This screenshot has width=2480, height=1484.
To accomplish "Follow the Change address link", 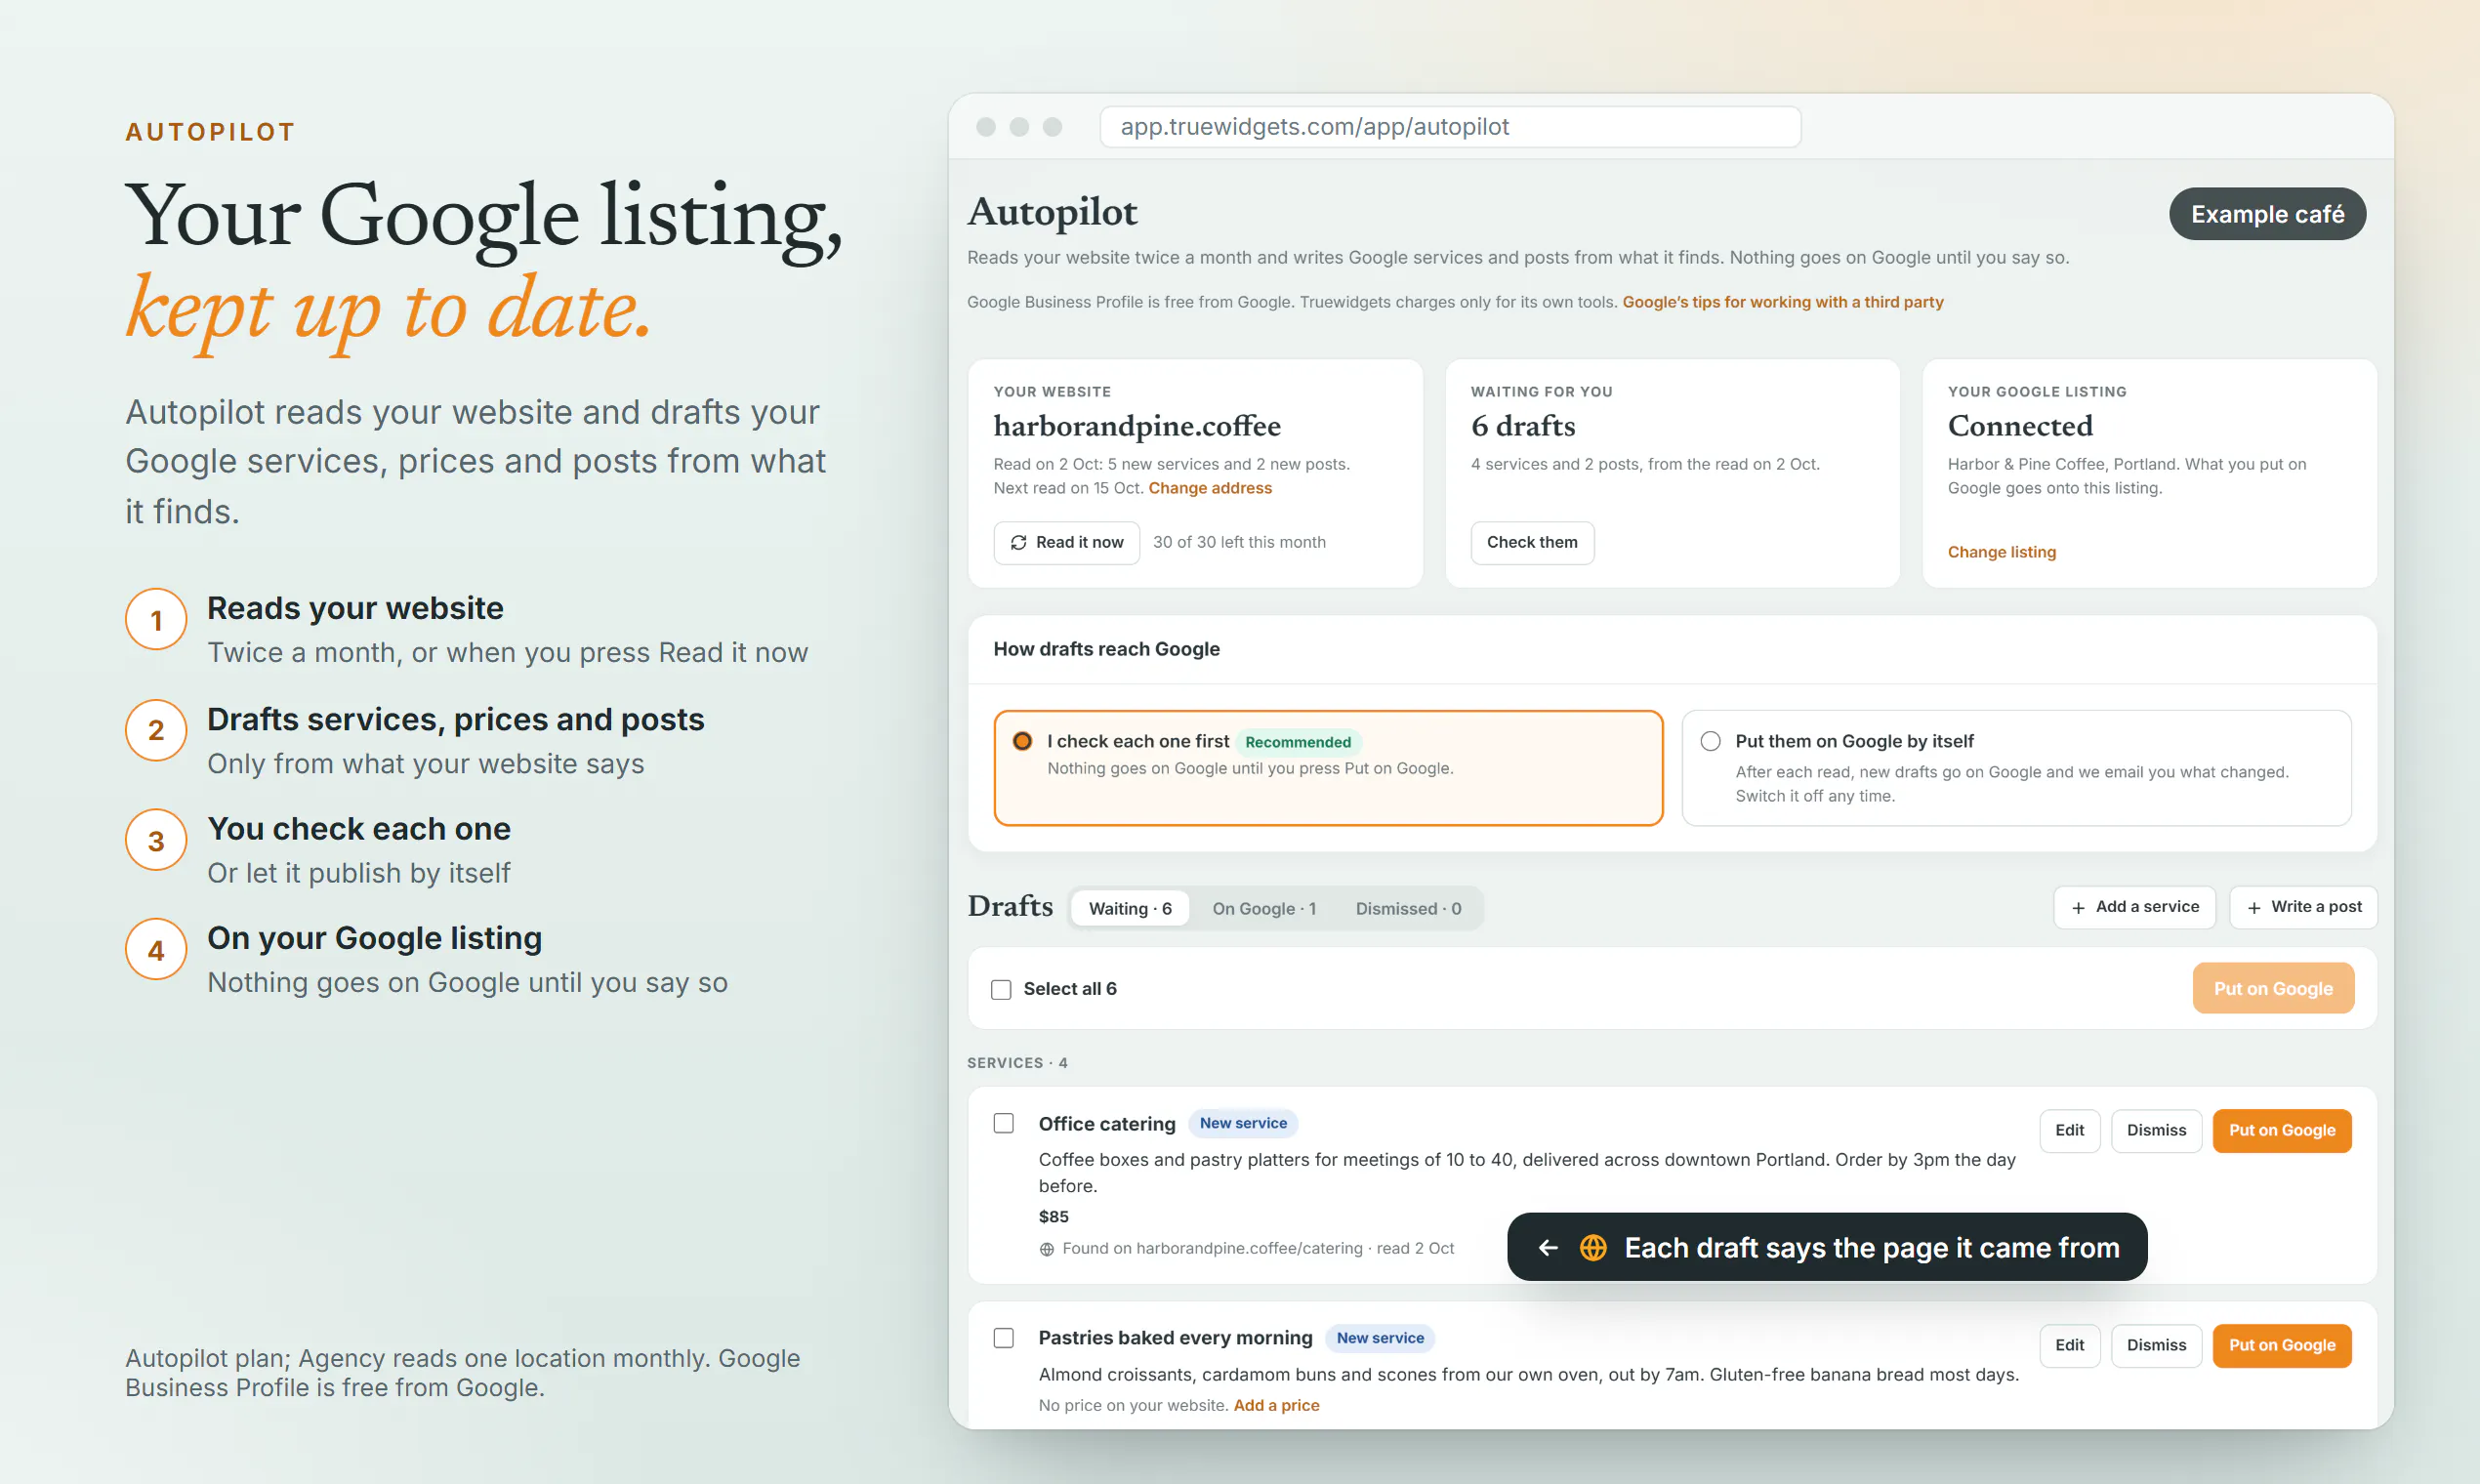I will click(x=1210, y=488).
